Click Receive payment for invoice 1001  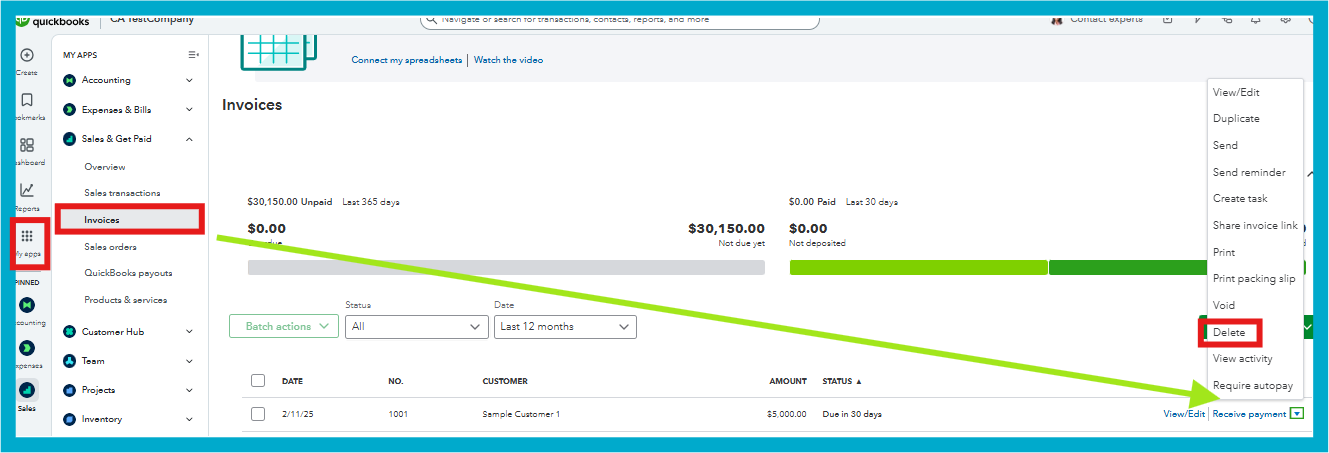(x=1249, y=414)
